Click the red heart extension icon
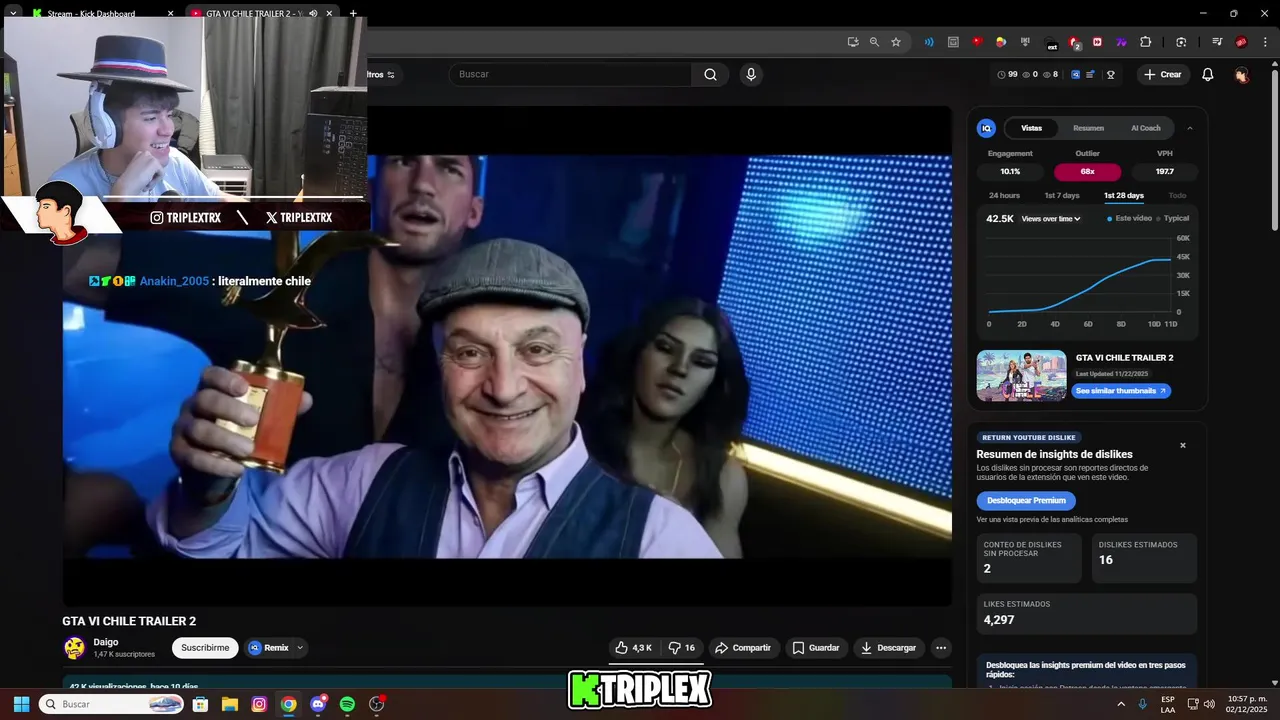Viewport: 1280px width, 720px height. (977, 42)
